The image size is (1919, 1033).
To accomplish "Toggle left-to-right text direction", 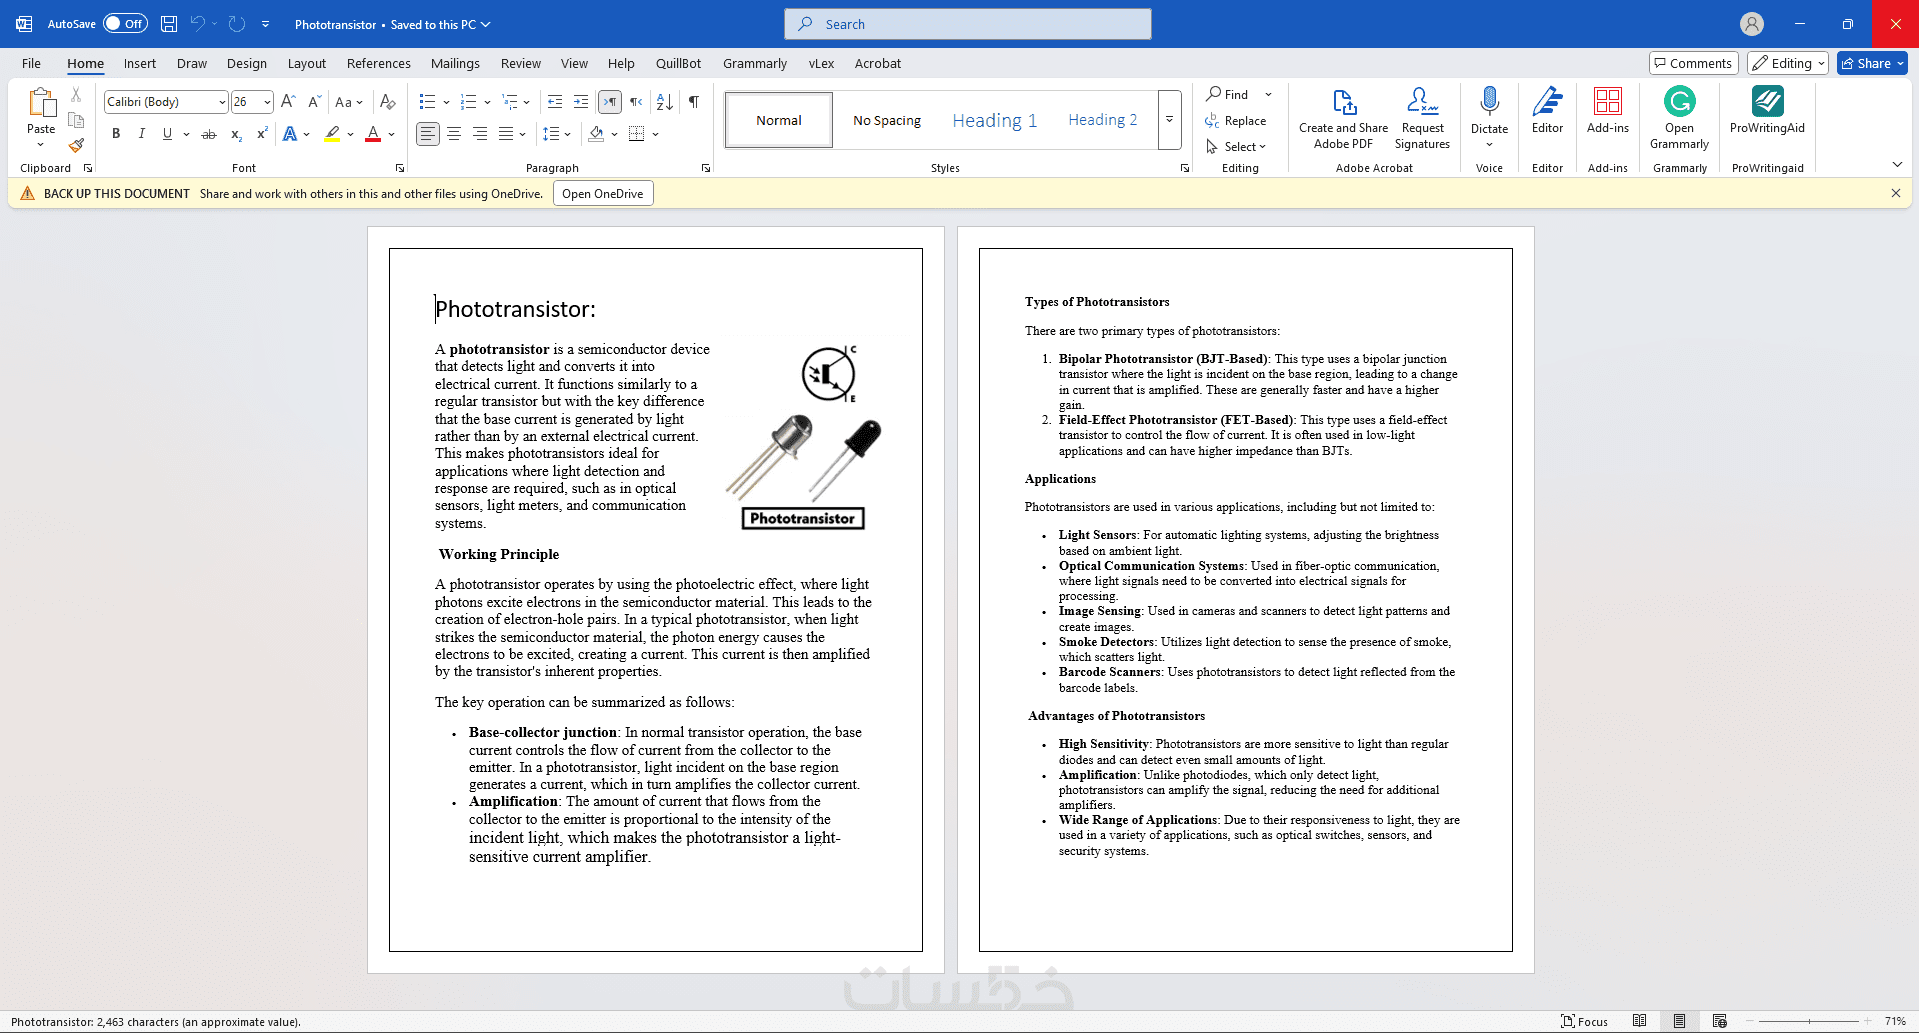I will click(610, 101).
